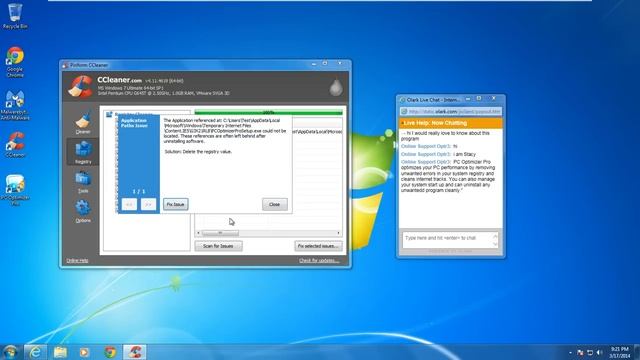Go to previous issue with << button

129,204
